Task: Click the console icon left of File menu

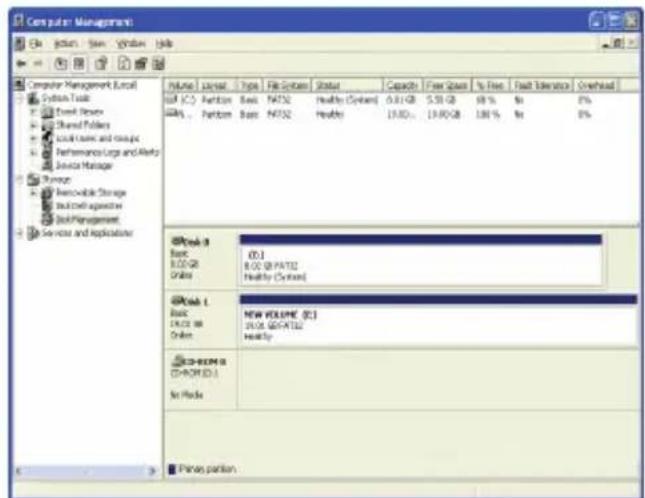Action: (20, 43)
